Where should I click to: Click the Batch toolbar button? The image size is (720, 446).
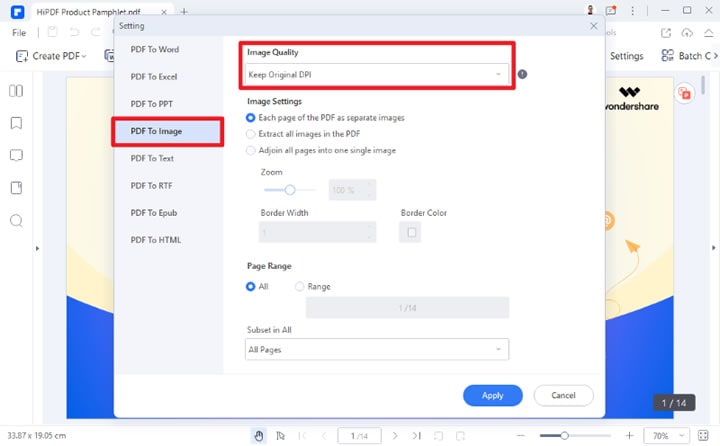[686, 56]
